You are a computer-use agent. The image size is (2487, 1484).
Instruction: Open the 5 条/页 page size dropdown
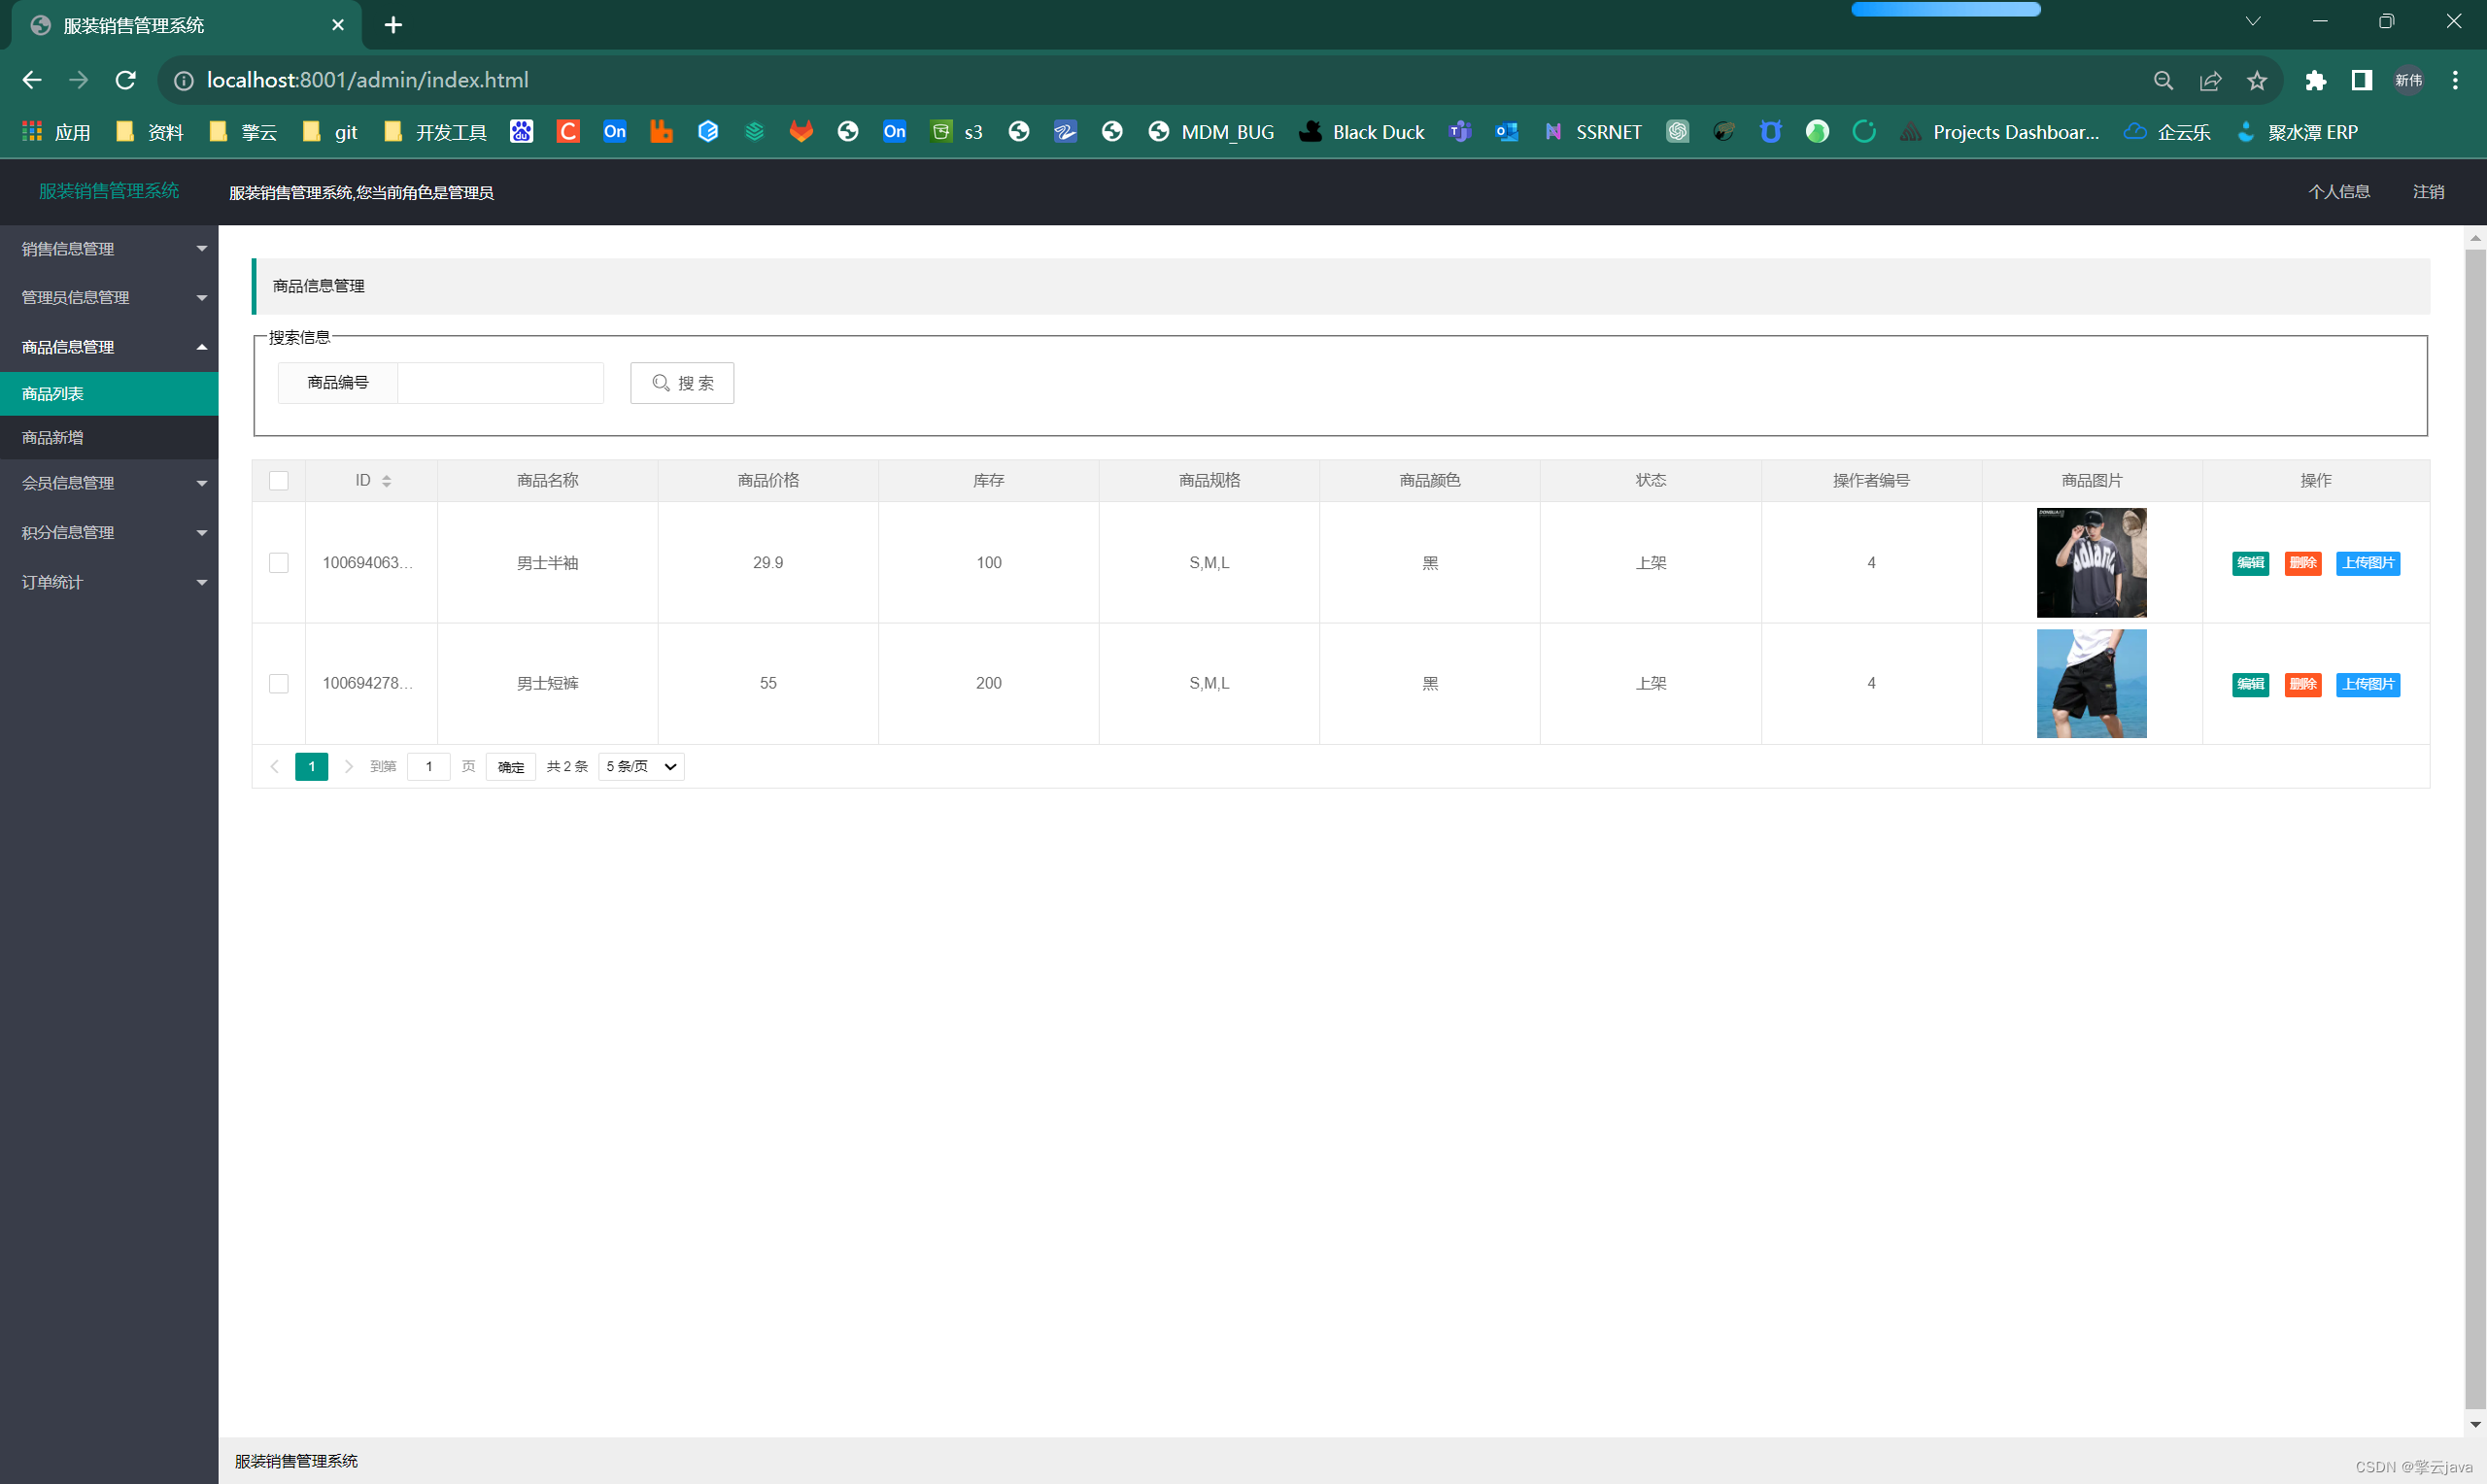[x=641, y=767]
